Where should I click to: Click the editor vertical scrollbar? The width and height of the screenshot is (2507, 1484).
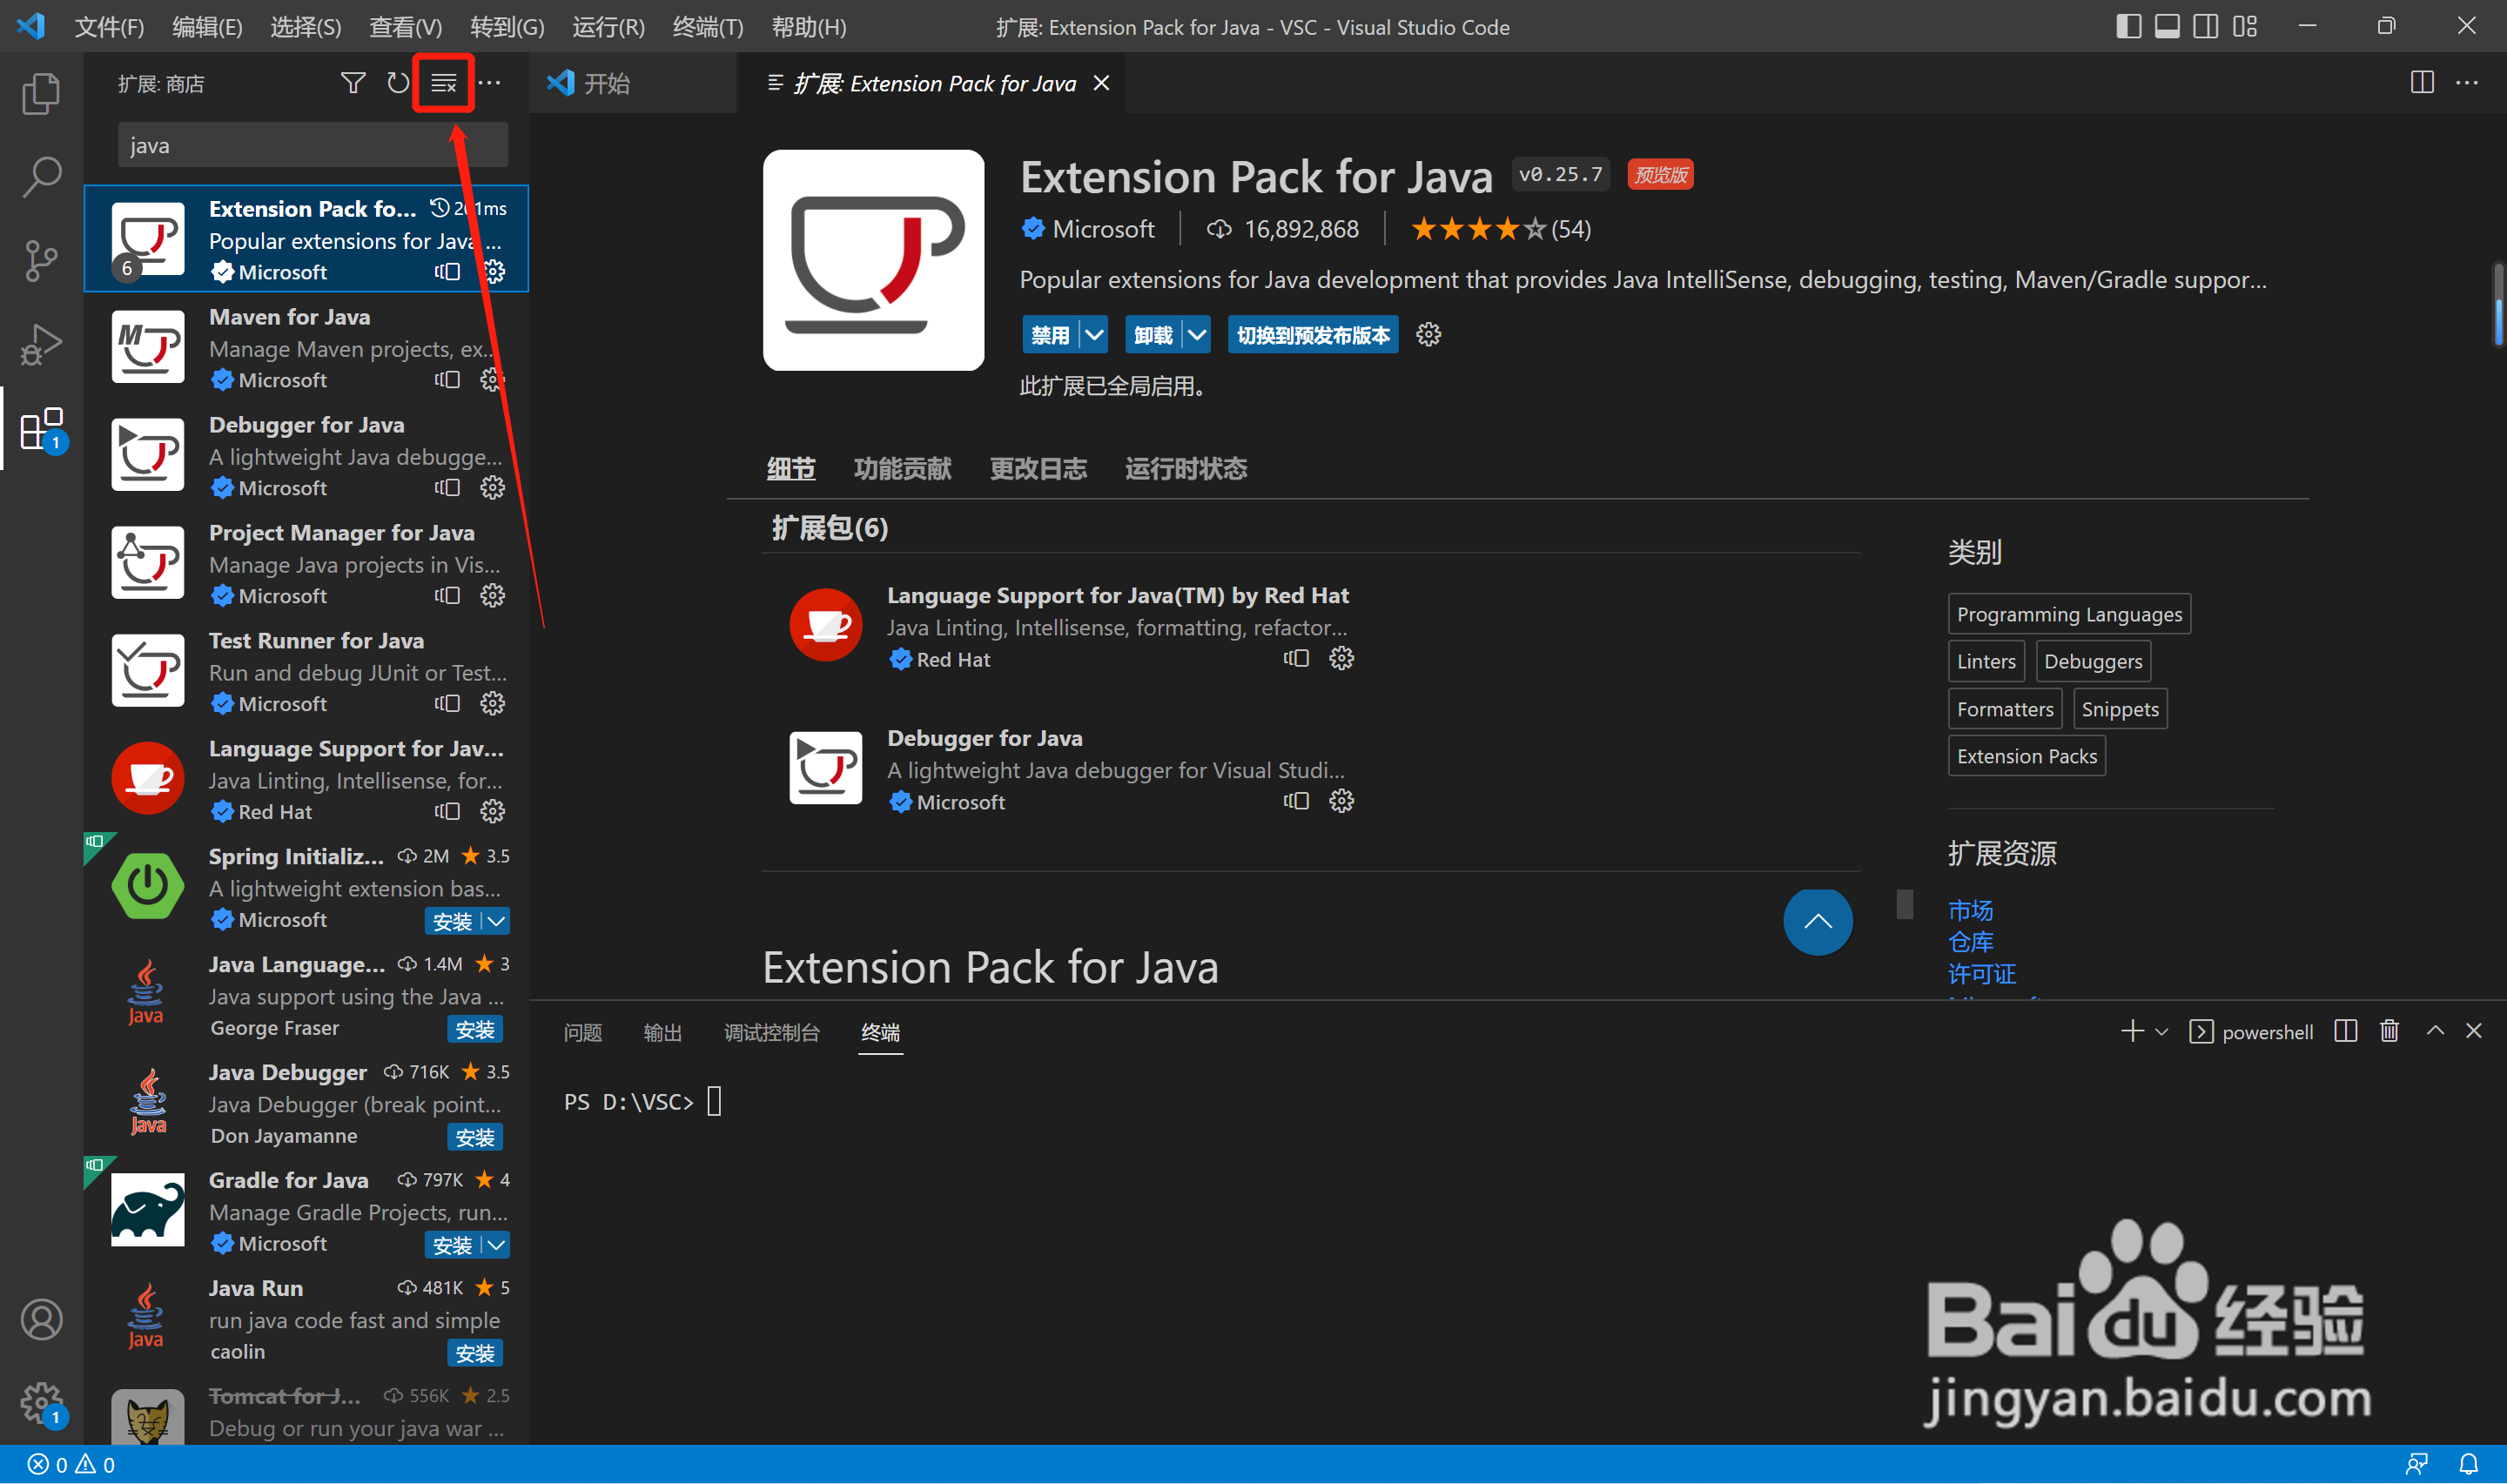(x=2497, y=305)
